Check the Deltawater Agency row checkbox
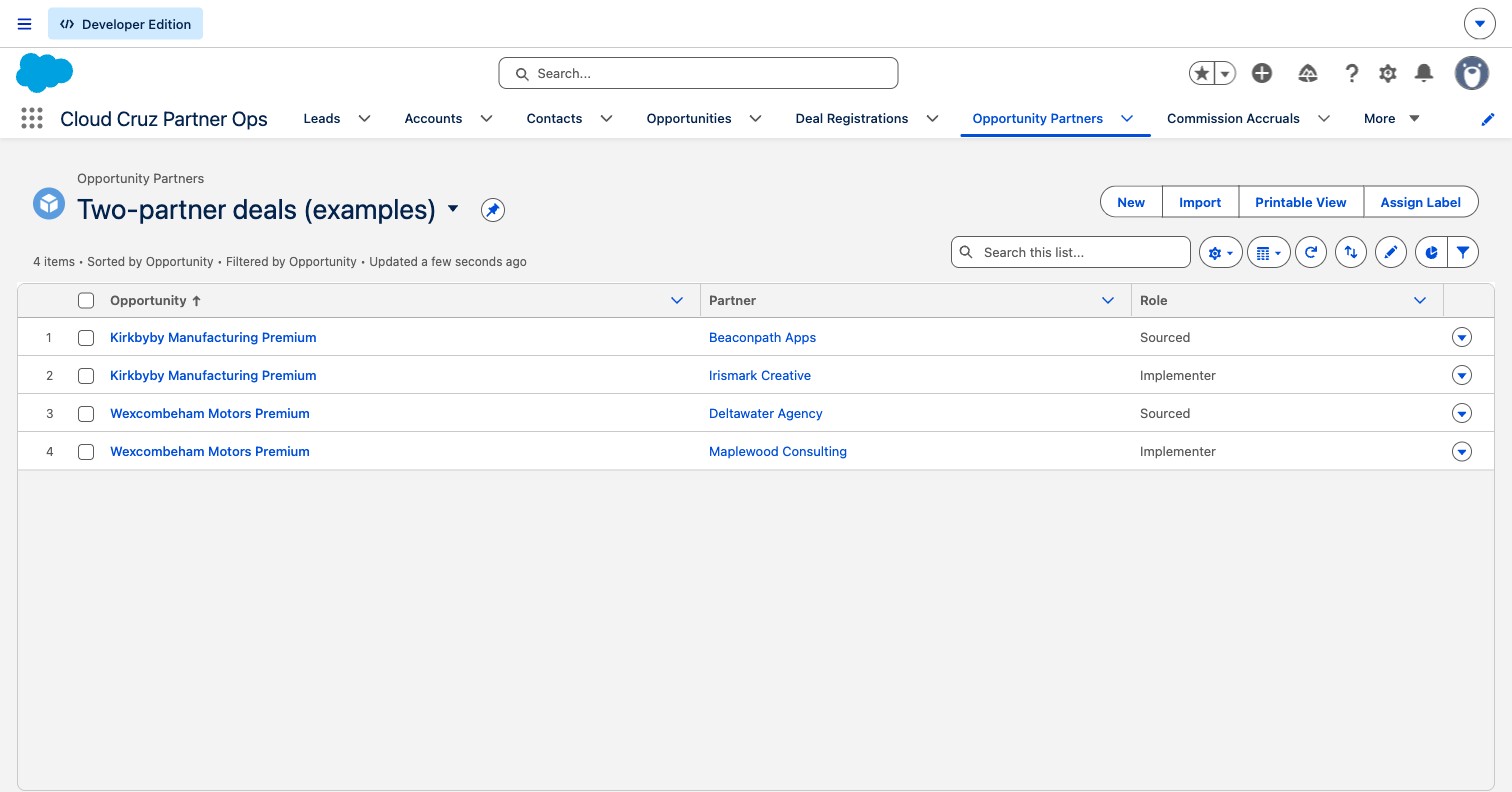 tap(86, 414)
